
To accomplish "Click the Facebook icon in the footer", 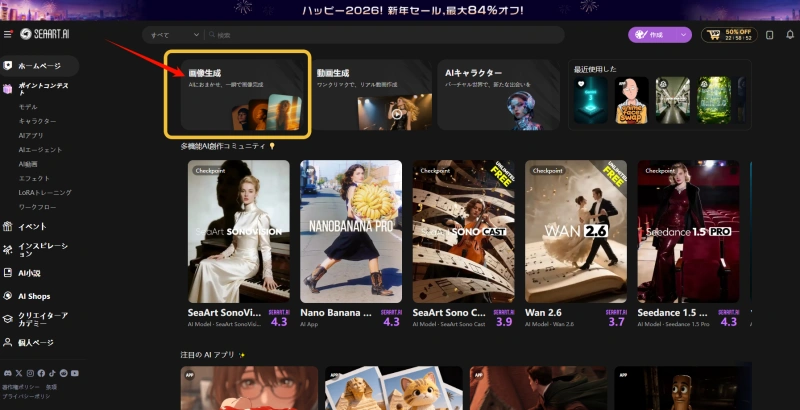I will coord(41,373).
